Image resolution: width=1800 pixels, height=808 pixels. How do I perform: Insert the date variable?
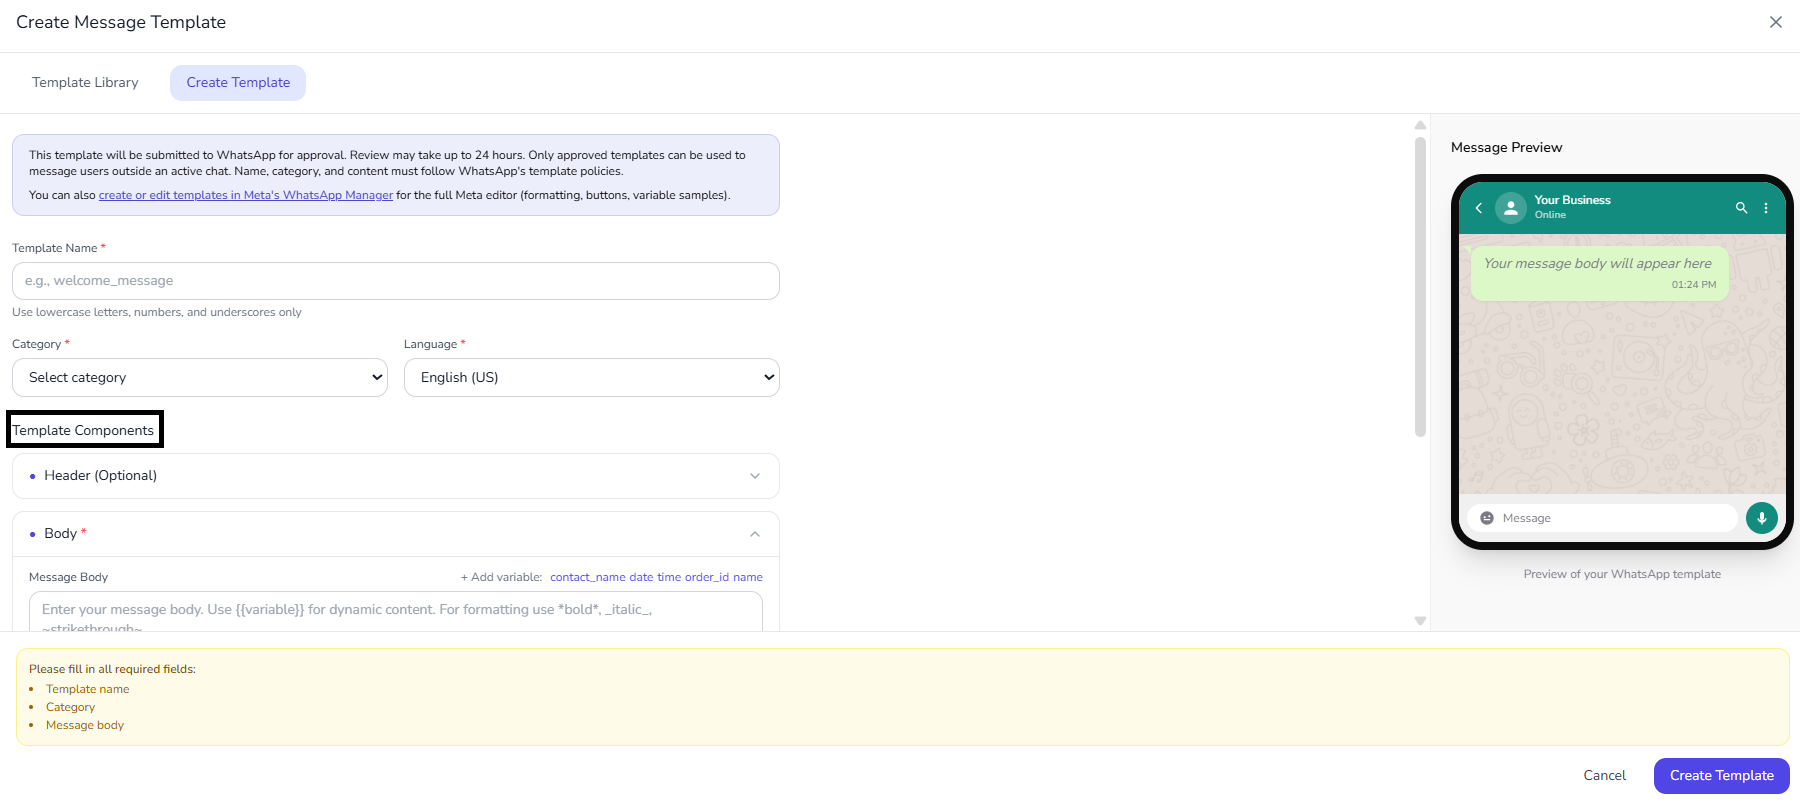point(641,577)
